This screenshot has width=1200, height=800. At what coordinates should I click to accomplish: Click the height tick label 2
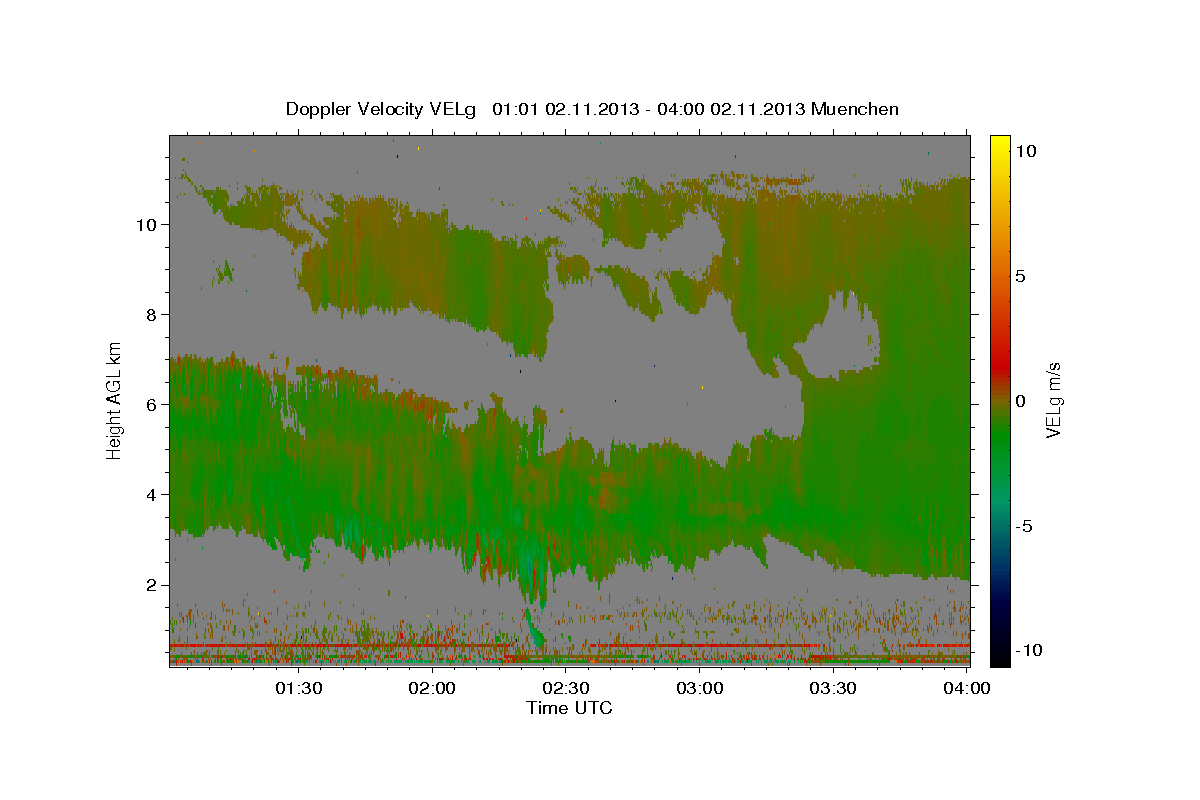pos(152,584)
